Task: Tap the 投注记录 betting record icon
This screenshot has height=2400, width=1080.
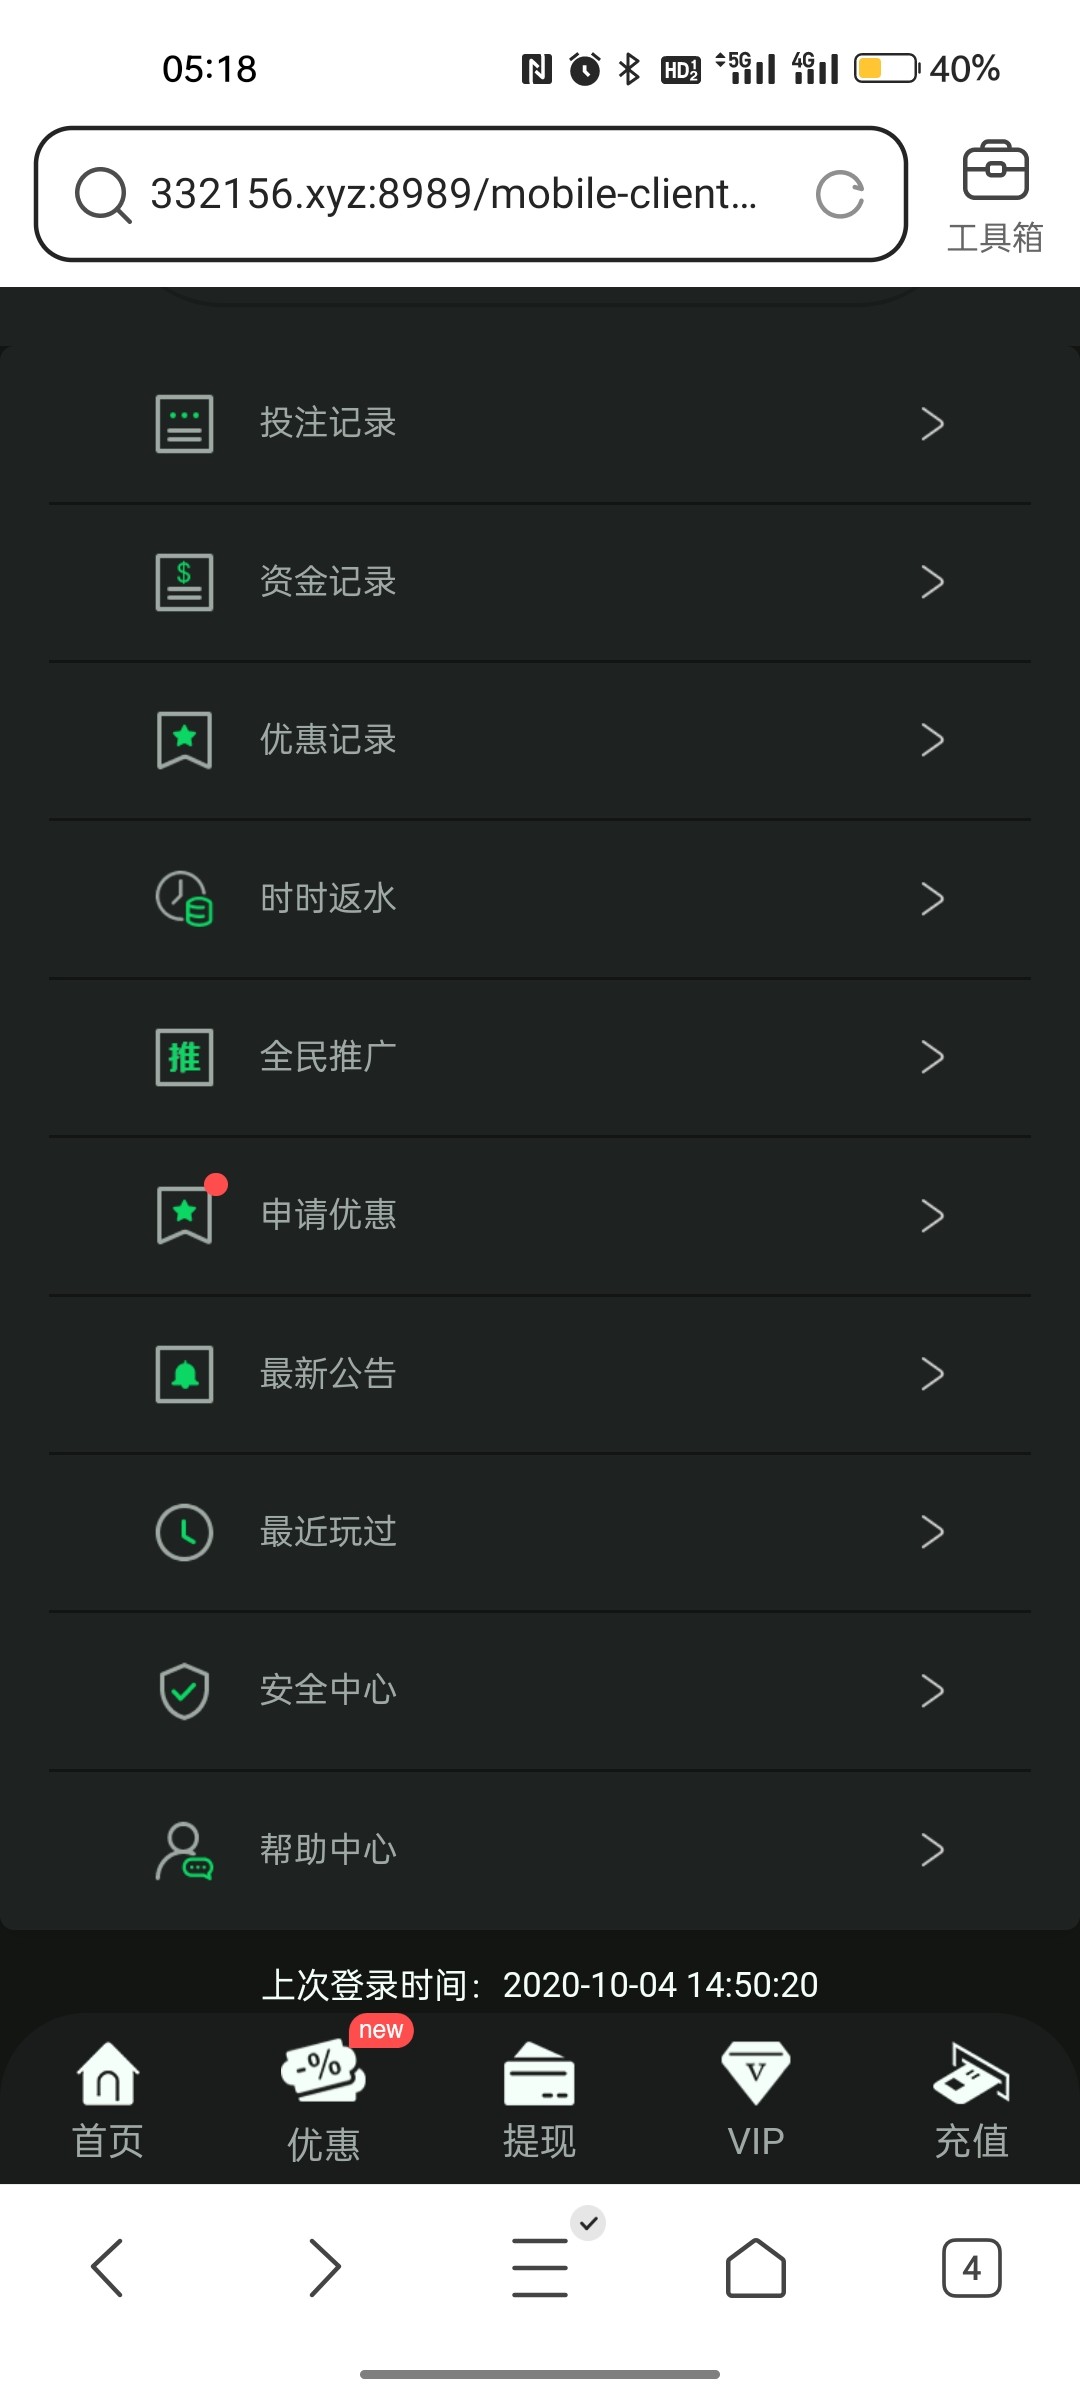Action: click(184, 424)
